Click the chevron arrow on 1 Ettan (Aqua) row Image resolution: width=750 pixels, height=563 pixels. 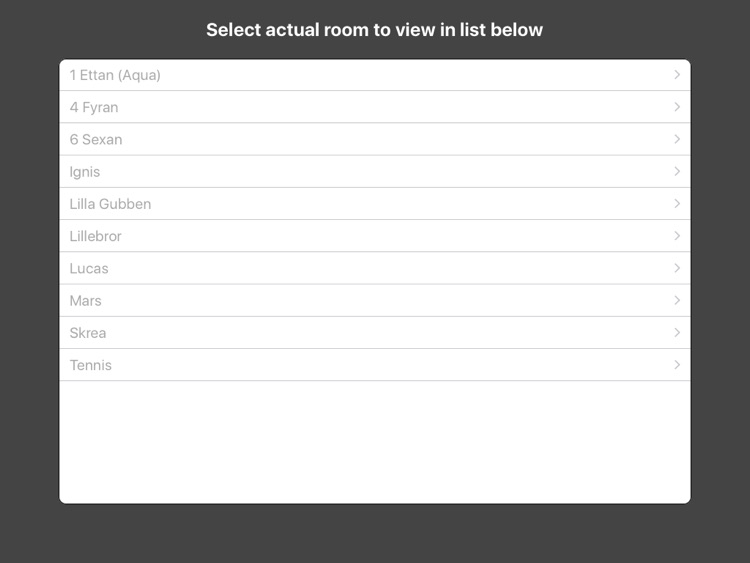677,75
